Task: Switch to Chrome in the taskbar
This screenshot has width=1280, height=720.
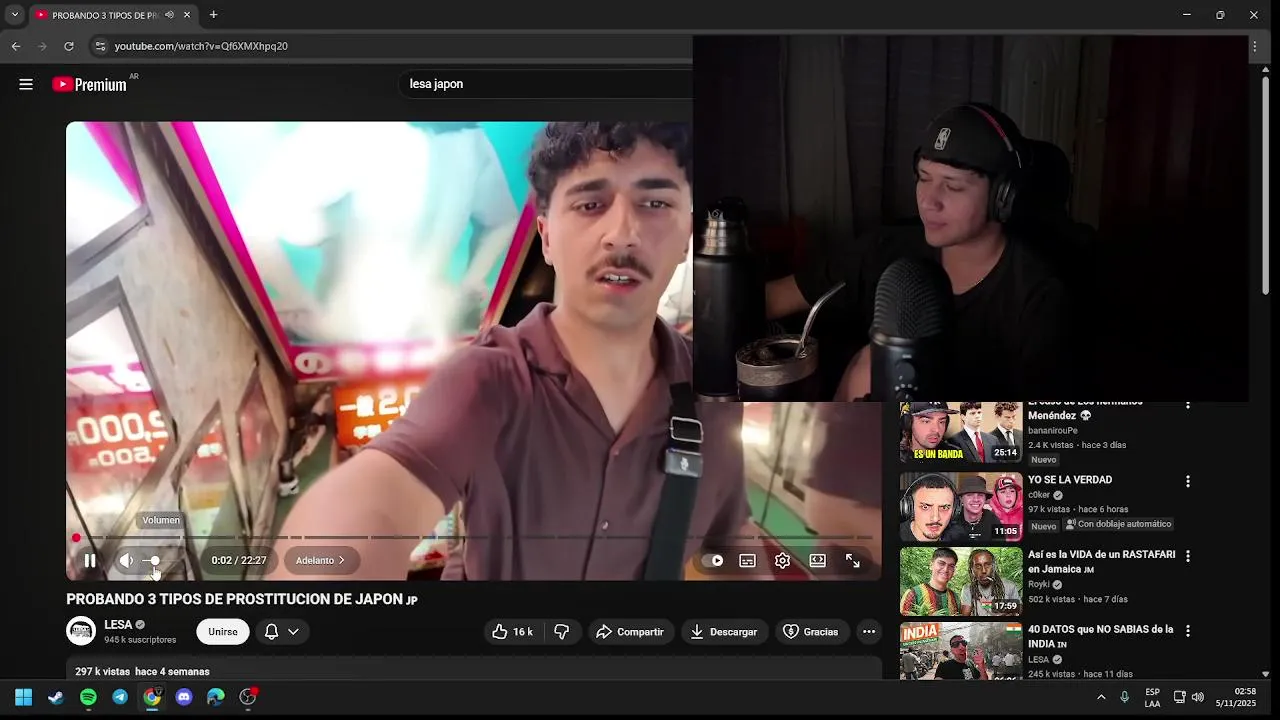Action: click(152, 697)
